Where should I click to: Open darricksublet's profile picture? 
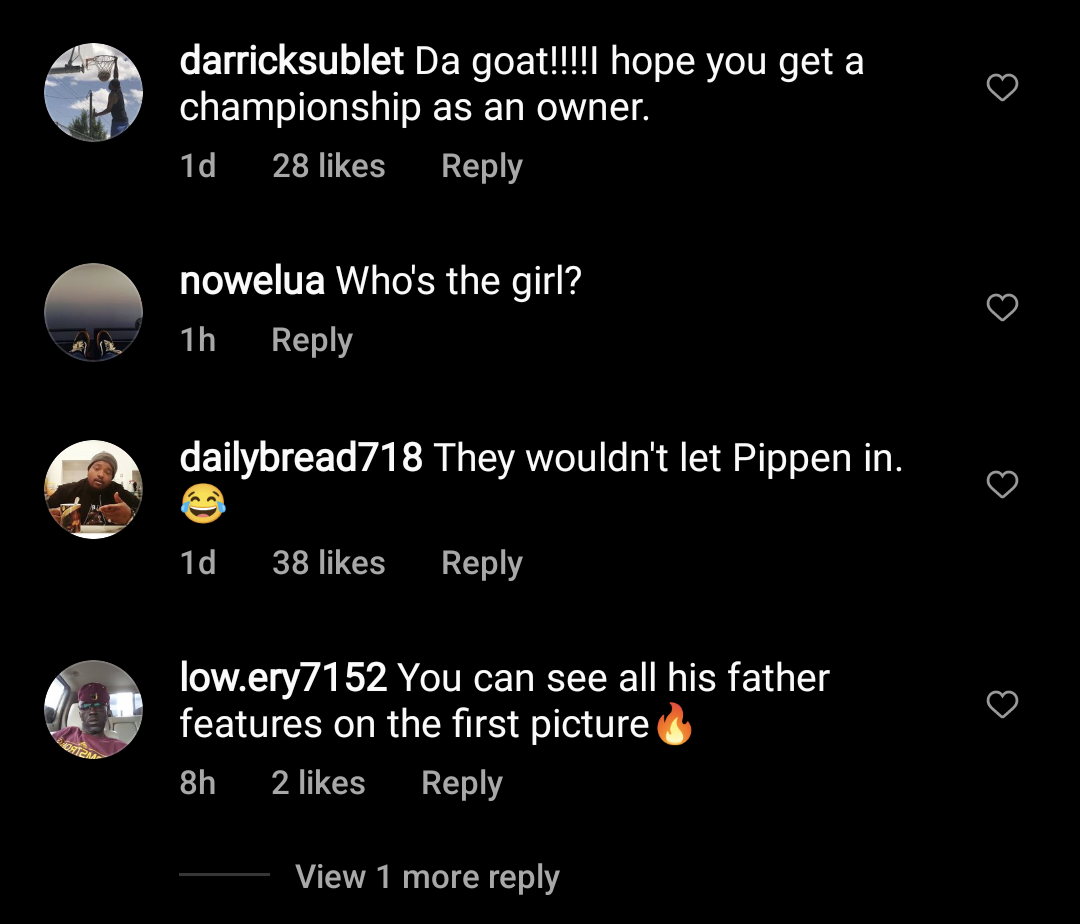tap(94, 92)
